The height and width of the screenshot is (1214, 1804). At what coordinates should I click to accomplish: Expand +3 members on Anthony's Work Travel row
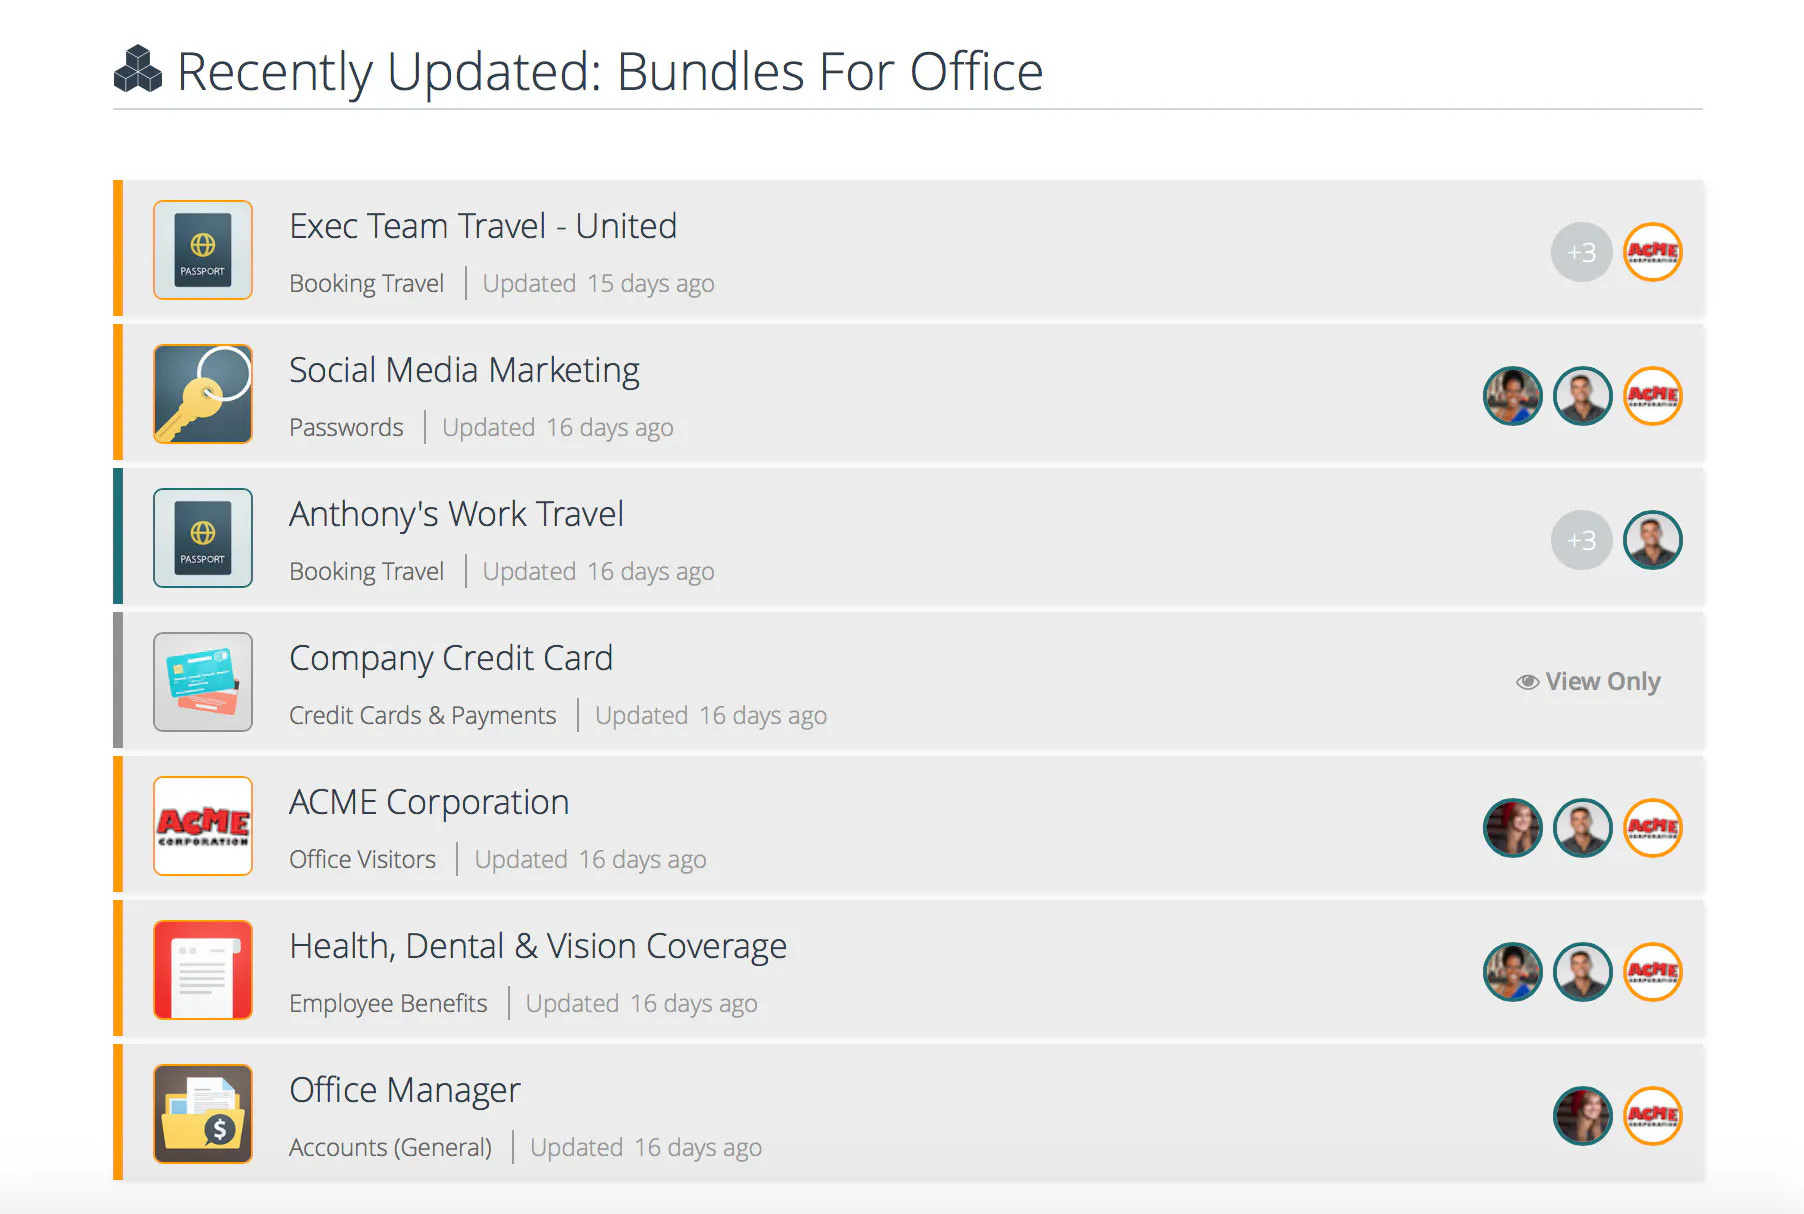[1581, 540]
